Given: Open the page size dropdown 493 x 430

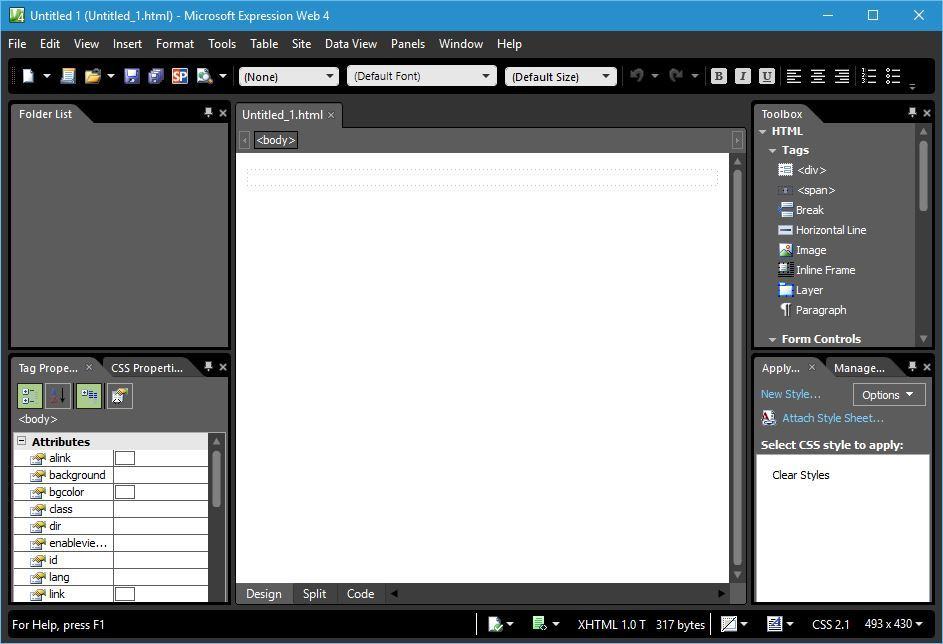Looking at the screenshot, I should (893, 624).
